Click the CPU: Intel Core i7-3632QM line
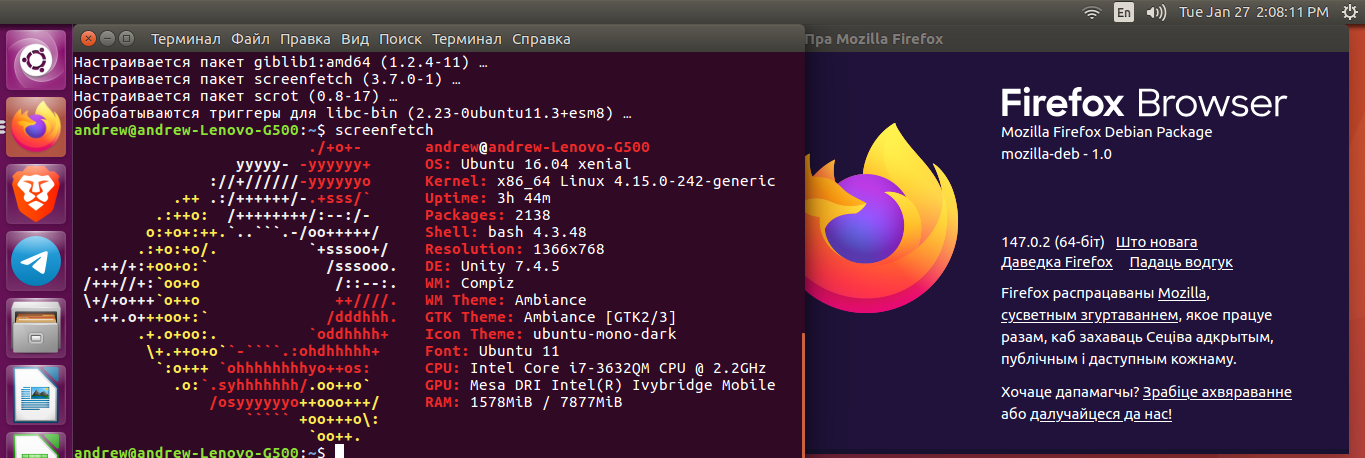Screen dimensions: 1365x458 (x=596, y=368)
